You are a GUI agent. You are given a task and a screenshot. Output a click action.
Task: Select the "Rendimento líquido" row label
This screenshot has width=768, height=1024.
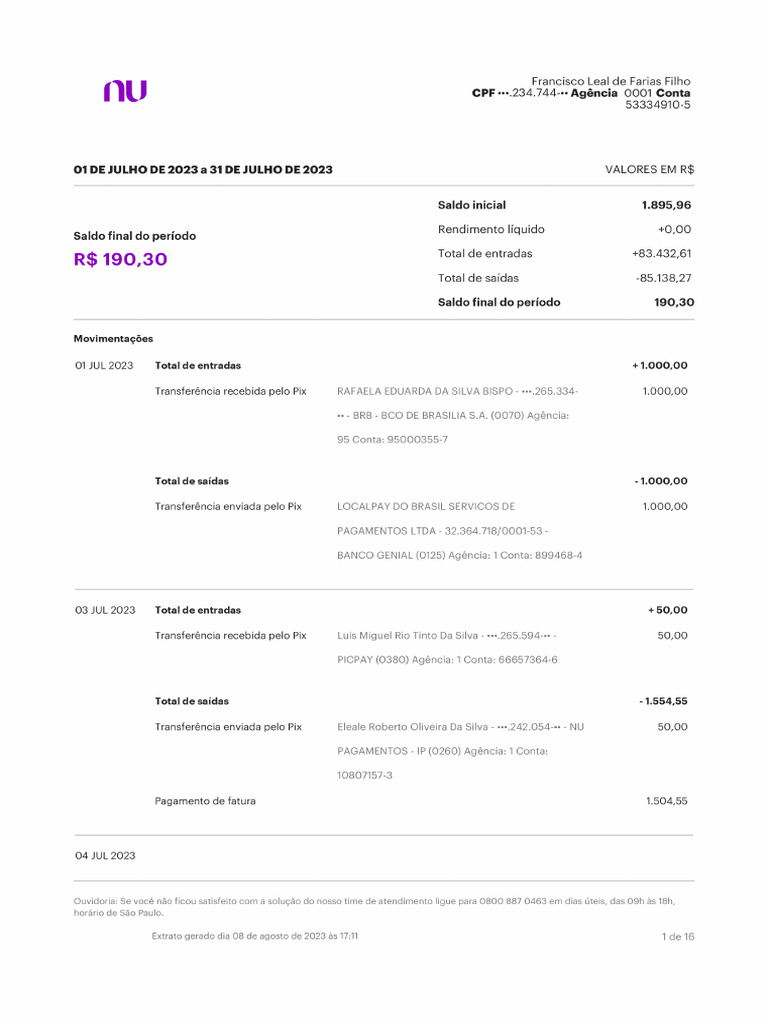[491, 229]
